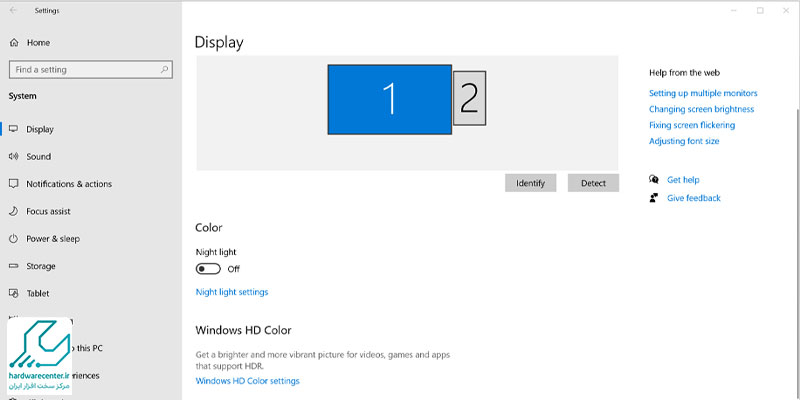800x400 pixels.
Task: Click the Display monitor icon
Action: pos(14,129)
